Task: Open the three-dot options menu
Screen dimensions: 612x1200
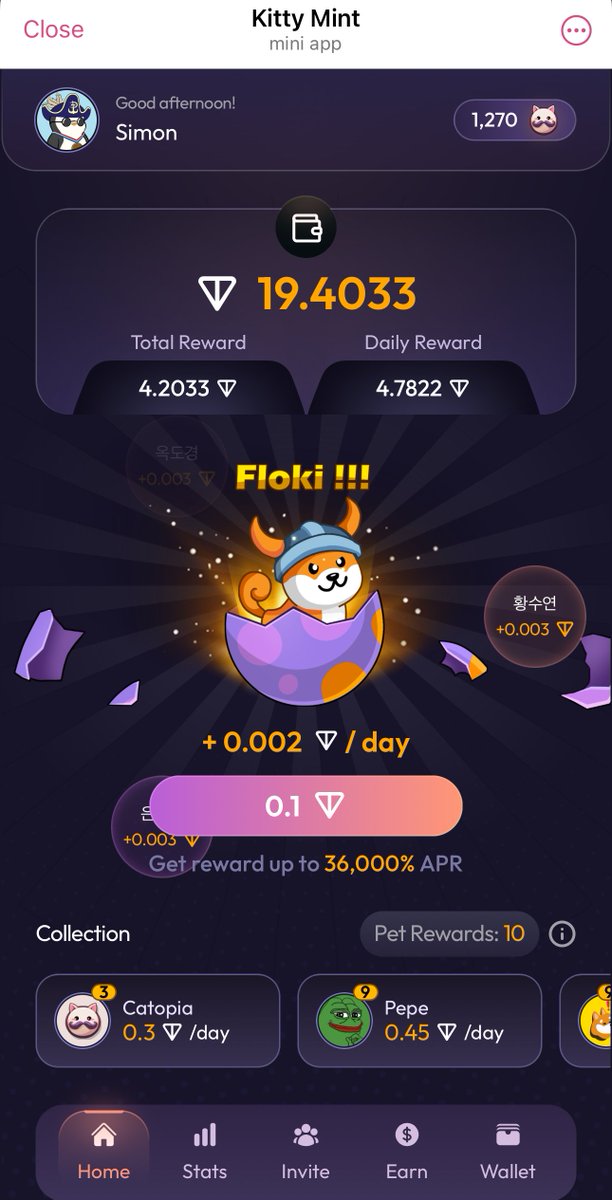Action: coord(576,31)
